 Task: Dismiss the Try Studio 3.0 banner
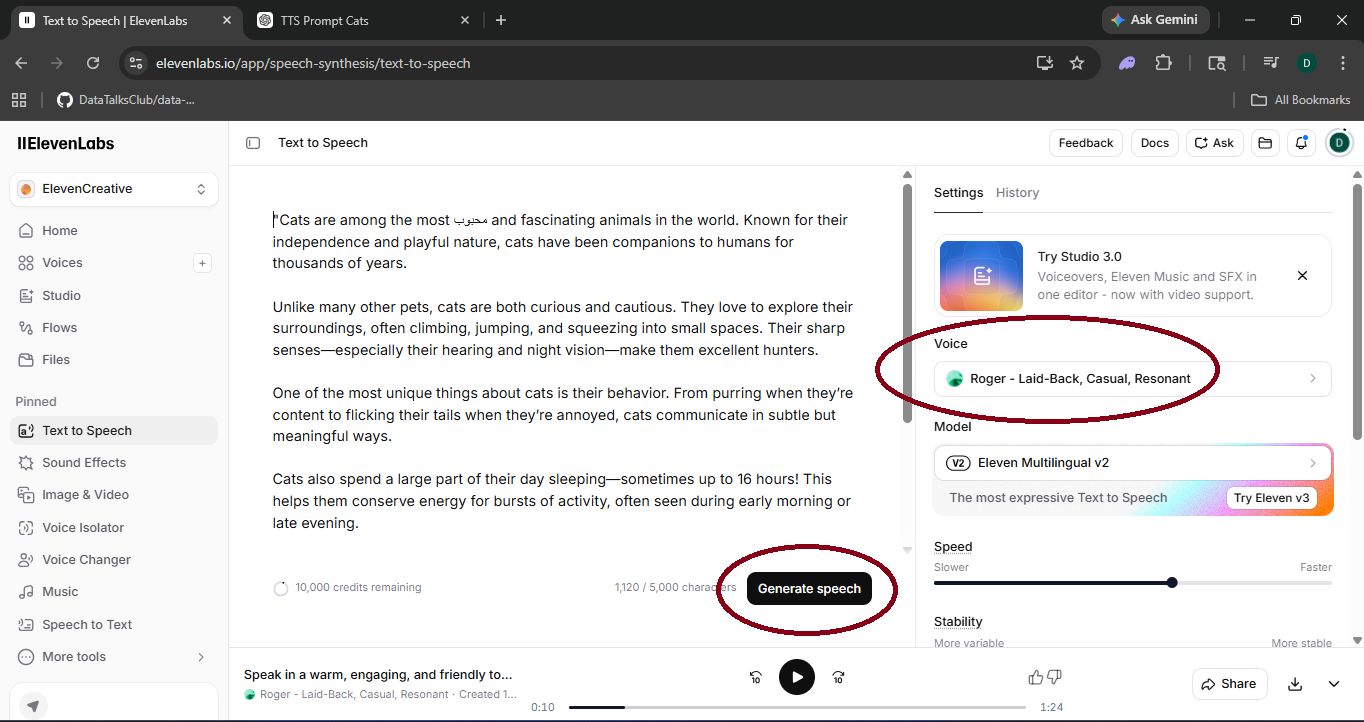click(1302, 276)
